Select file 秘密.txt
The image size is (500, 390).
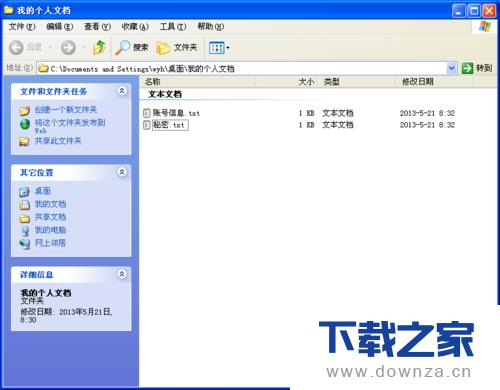coord(170,125)
